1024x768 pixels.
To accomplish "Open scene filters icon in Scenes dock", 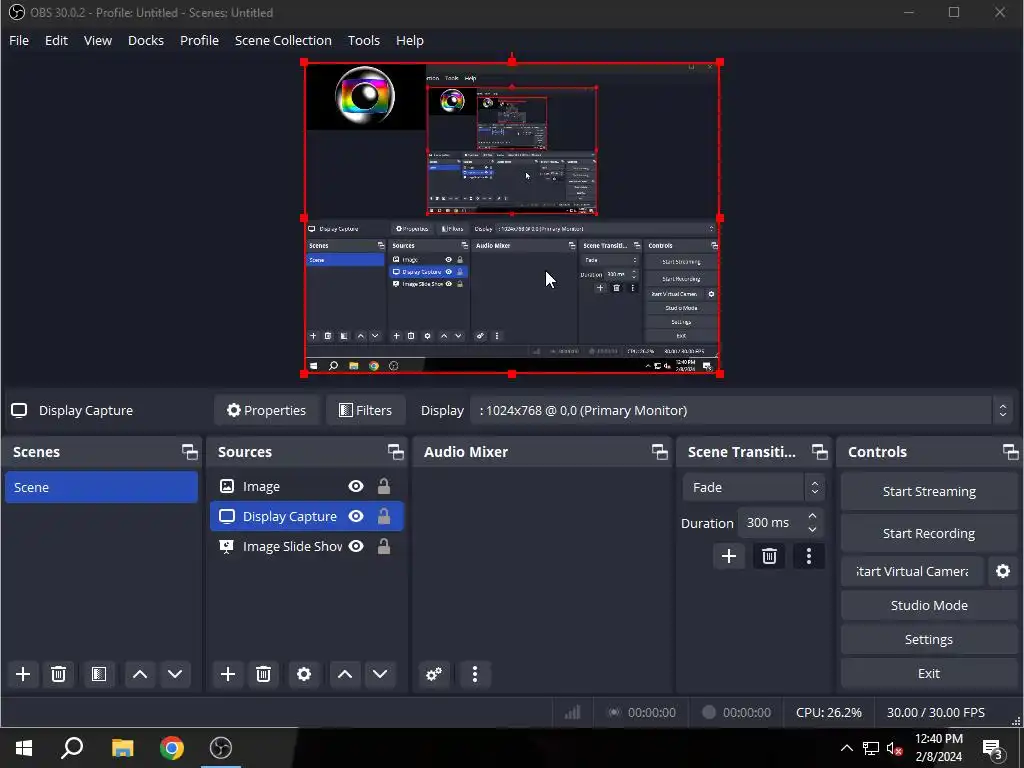I will coord(99,674).
